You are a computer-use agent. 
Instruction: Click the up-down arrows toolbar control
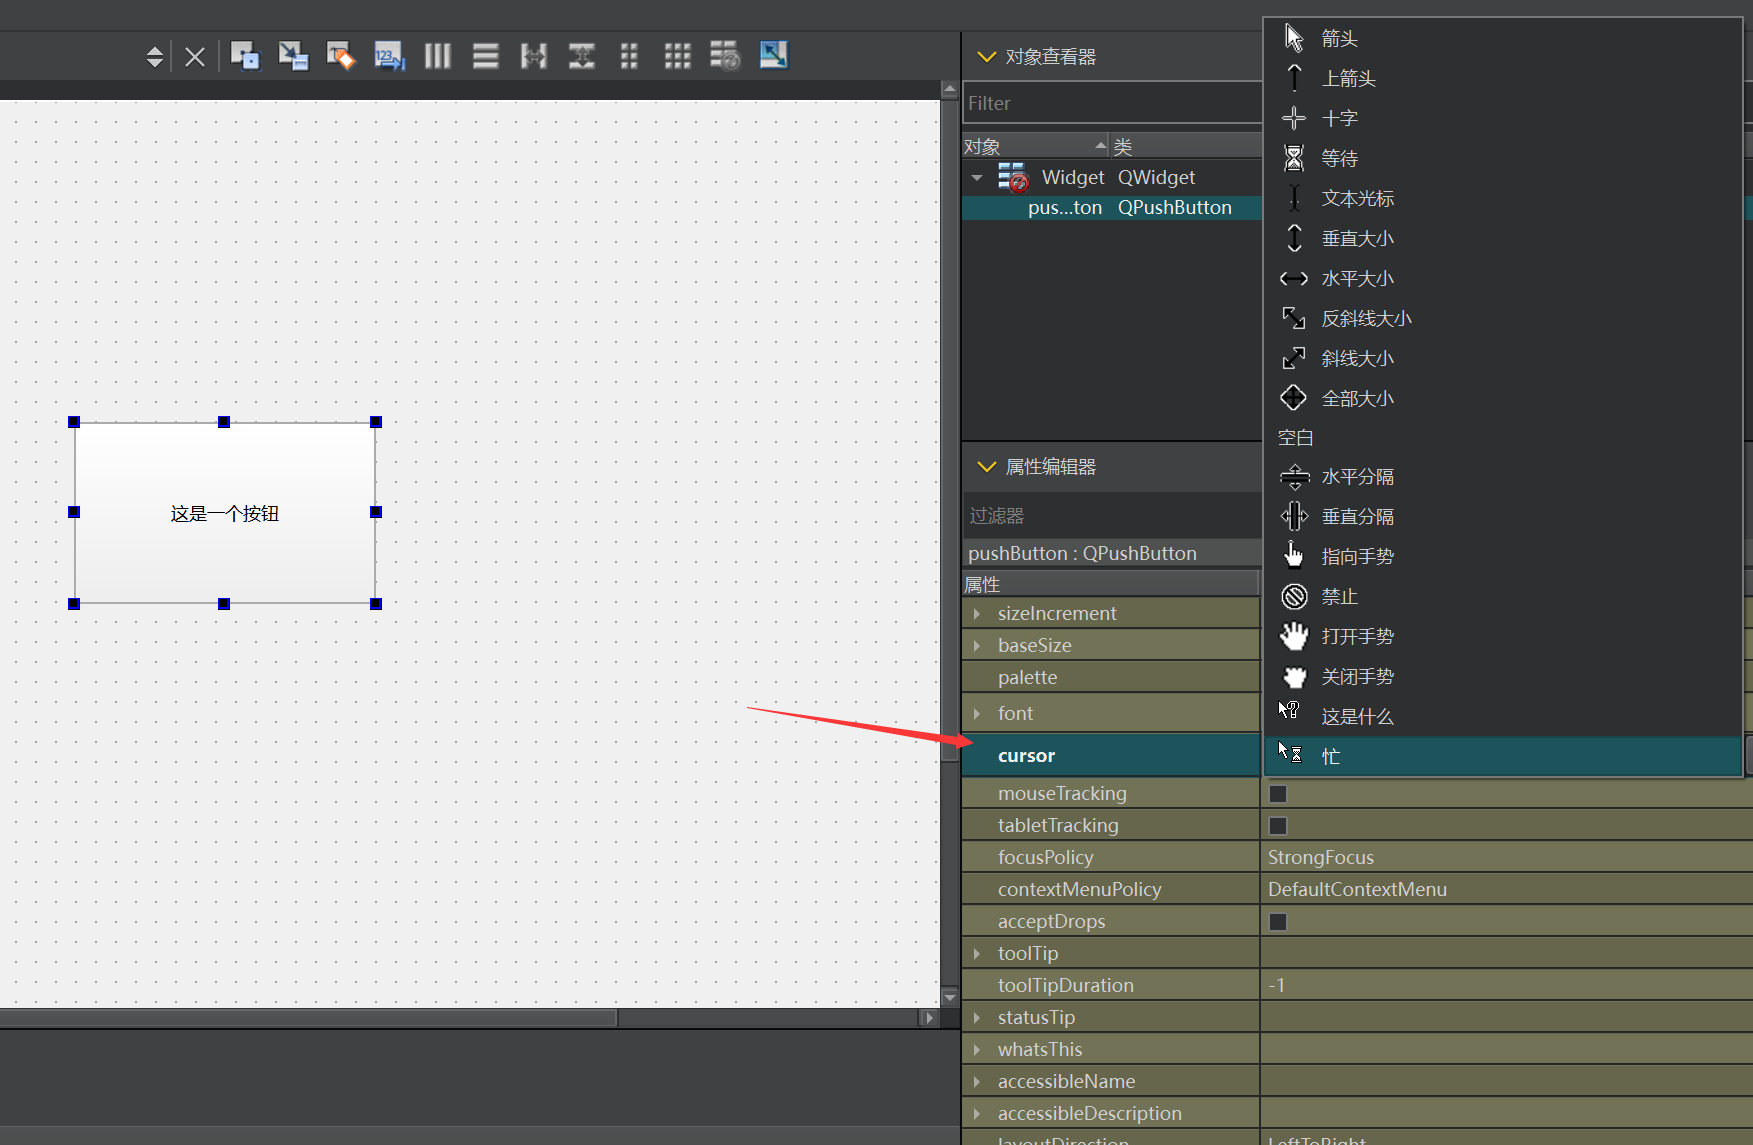point(154,56)
